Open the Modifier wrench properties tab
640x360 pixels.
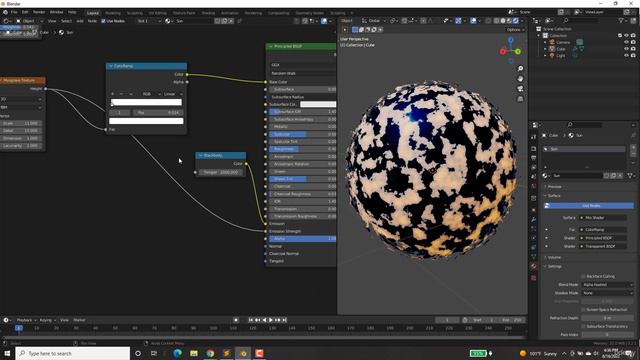click(x=533, y=220)
